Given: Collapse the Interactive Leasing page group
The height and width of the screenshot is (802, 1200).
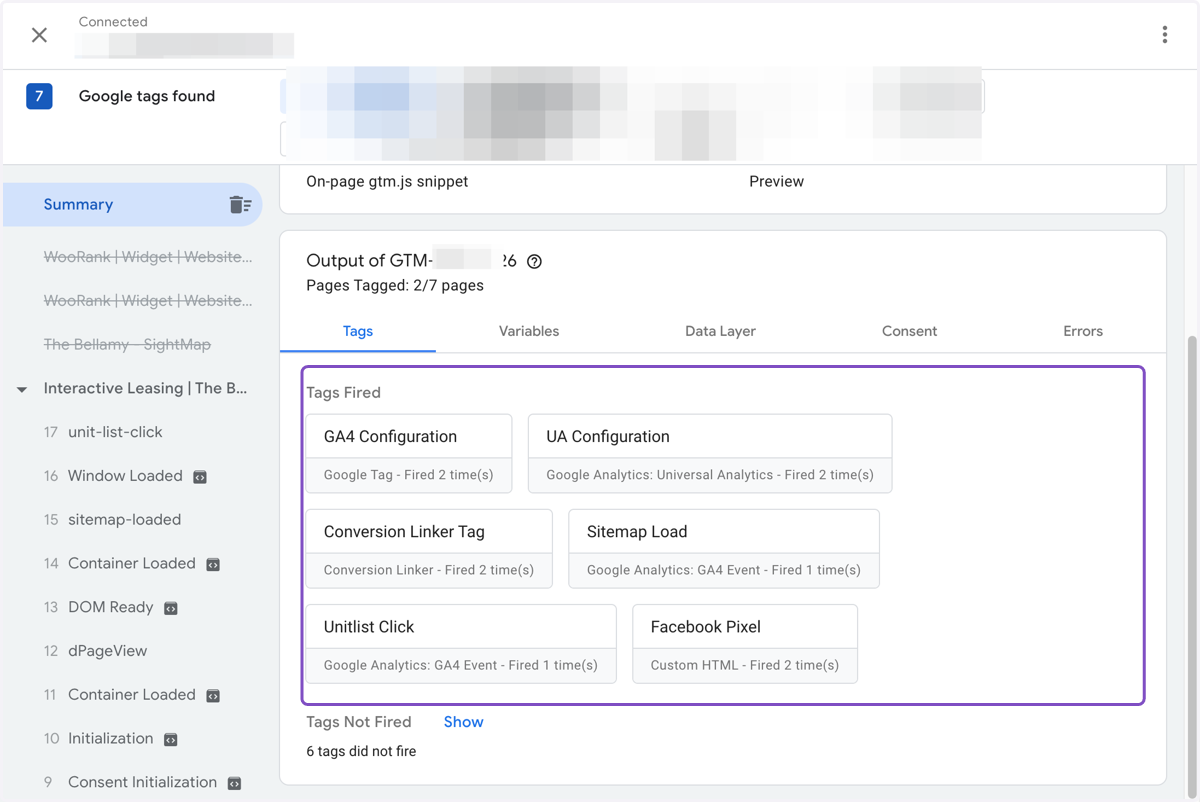Looking at the screenshot, I should point(22,389).
